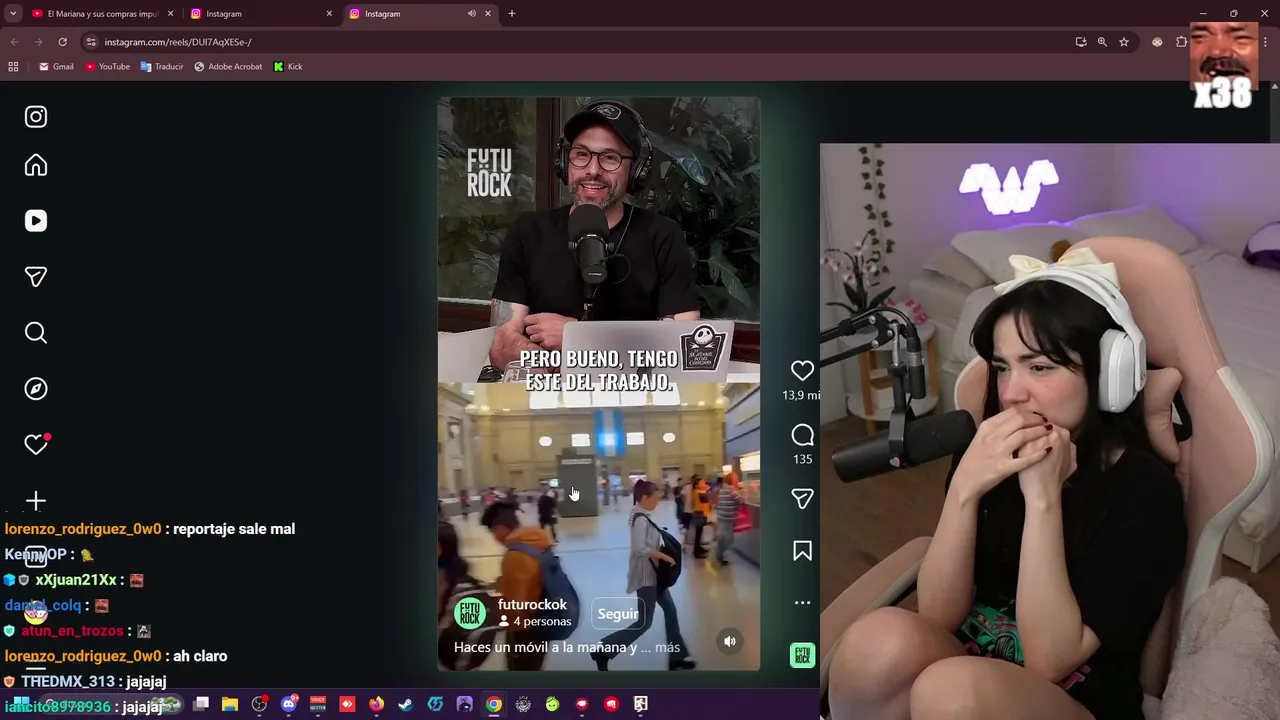The width and height of the screenshot is (1280, 720).
Task: Go back to the previous page
Action: tap(14, 42)
